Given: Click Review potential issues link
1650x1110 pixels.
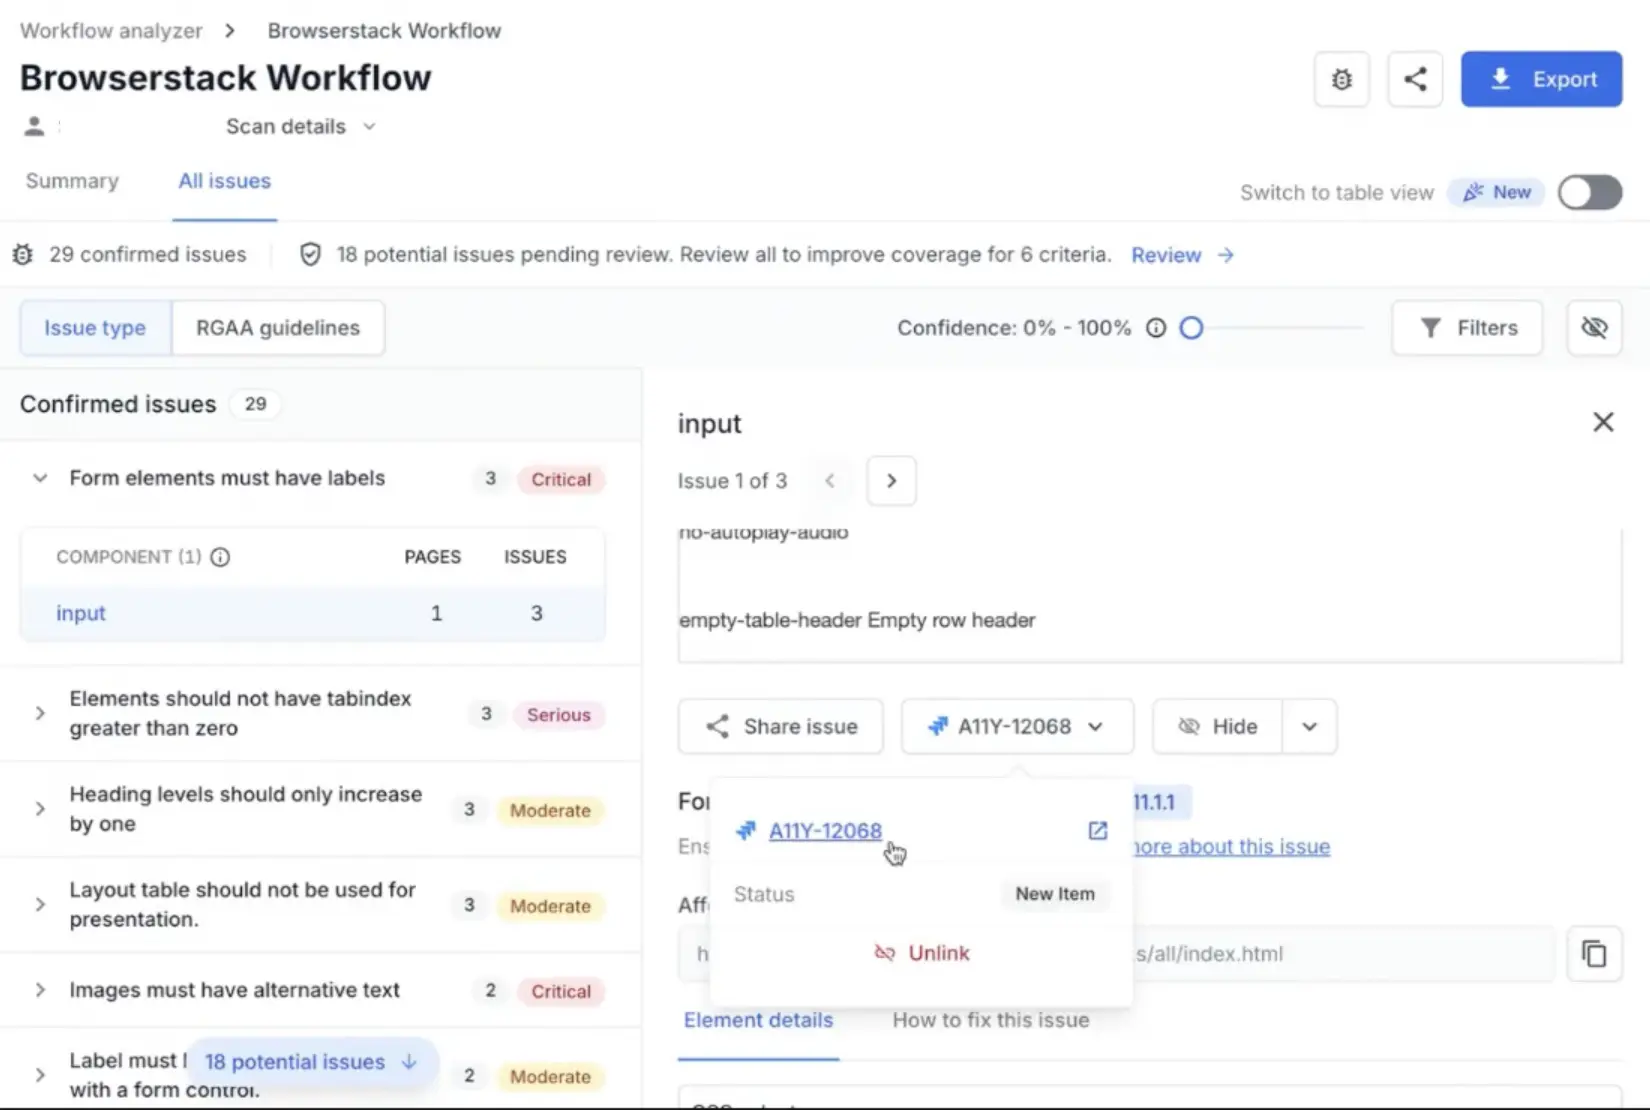Looking at the screenshot, I should tap(1166, 255).
